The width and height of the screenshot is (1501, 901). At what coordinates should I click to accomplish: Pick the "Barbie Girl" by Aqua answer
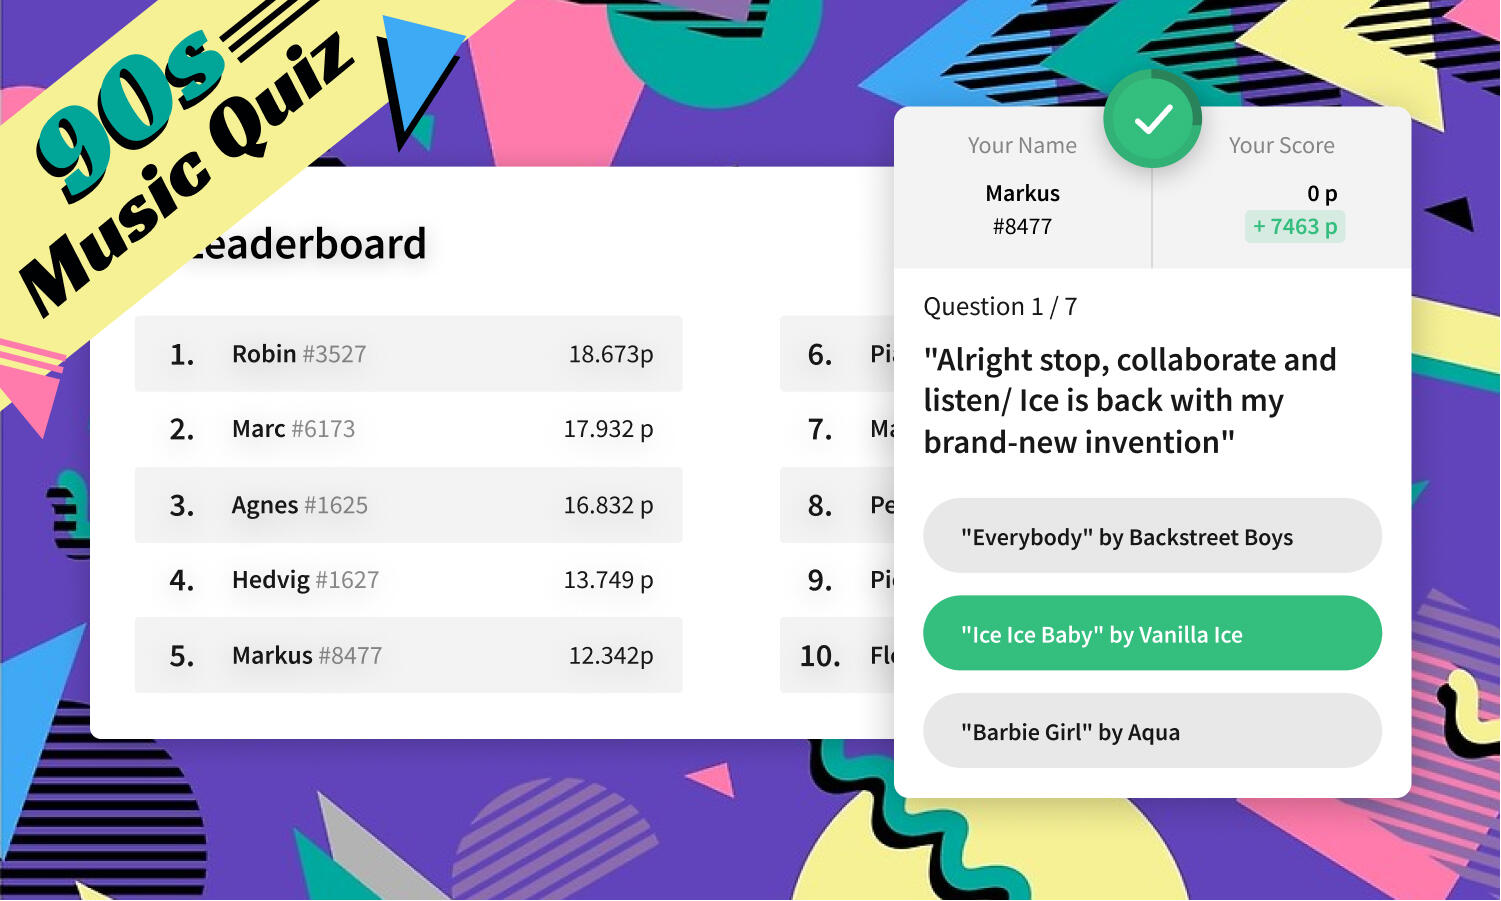point(1152,731)
